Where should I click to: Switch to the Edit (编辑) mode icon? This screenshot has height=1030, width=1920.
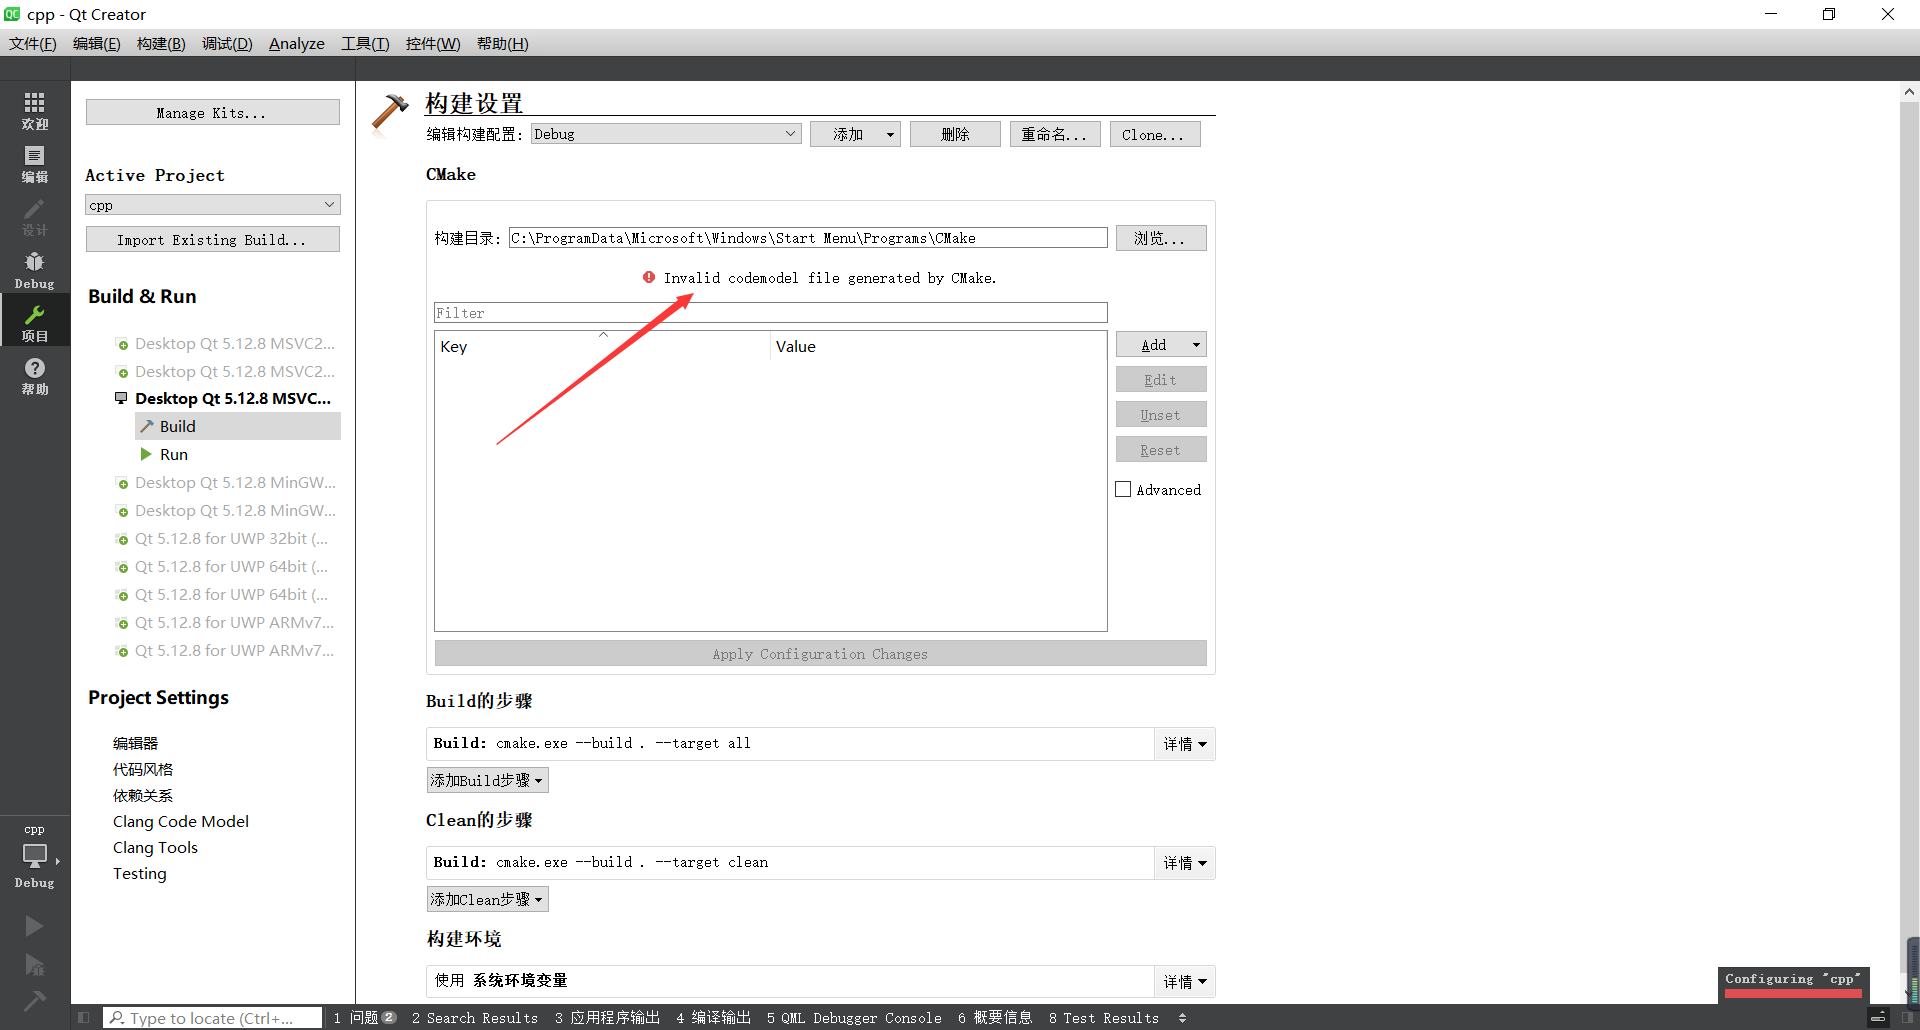(x=34, y=163)
